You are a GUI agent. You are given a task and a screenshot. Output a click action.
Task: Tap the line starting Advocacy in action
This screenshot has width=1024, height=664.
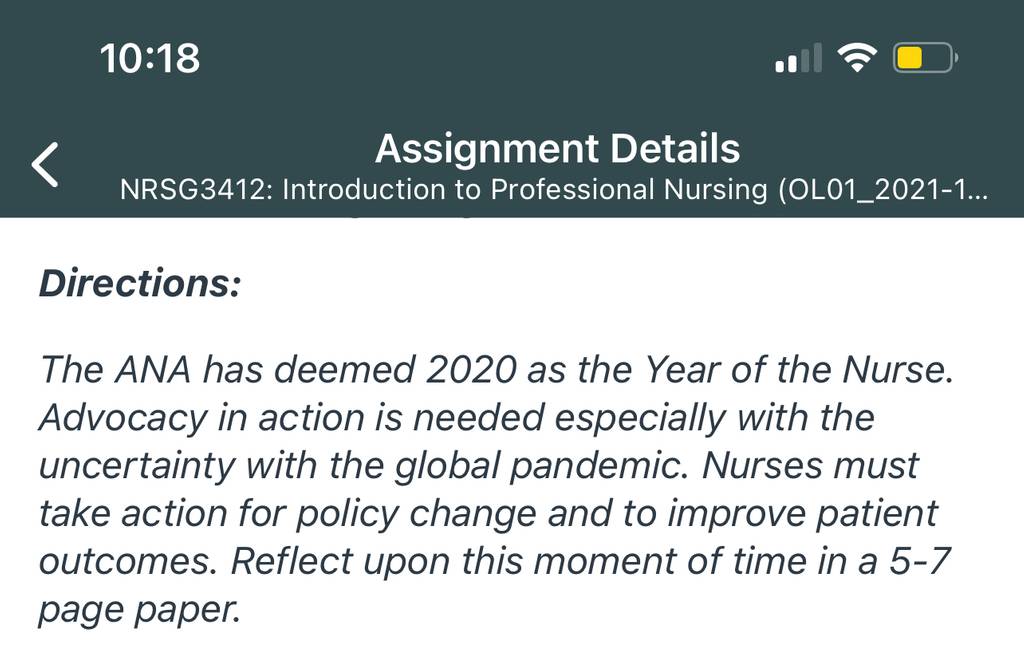456,418
